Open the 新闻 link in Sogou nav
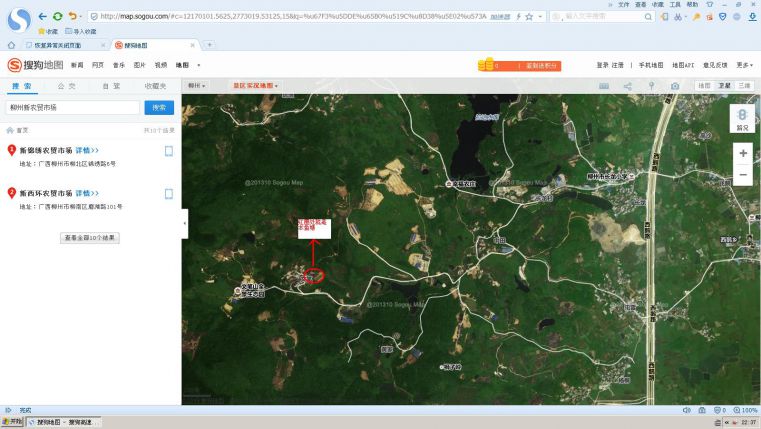 [x=77, y=65]
